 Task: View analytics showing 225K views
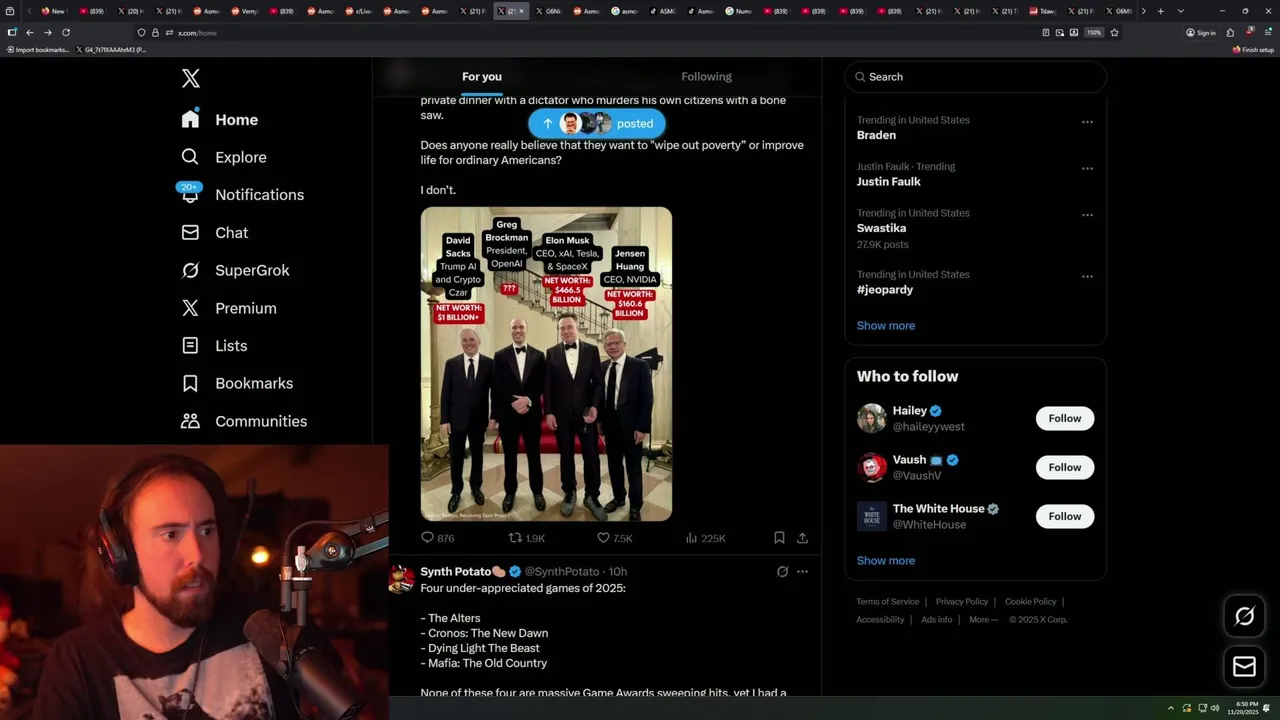point(705,538)
